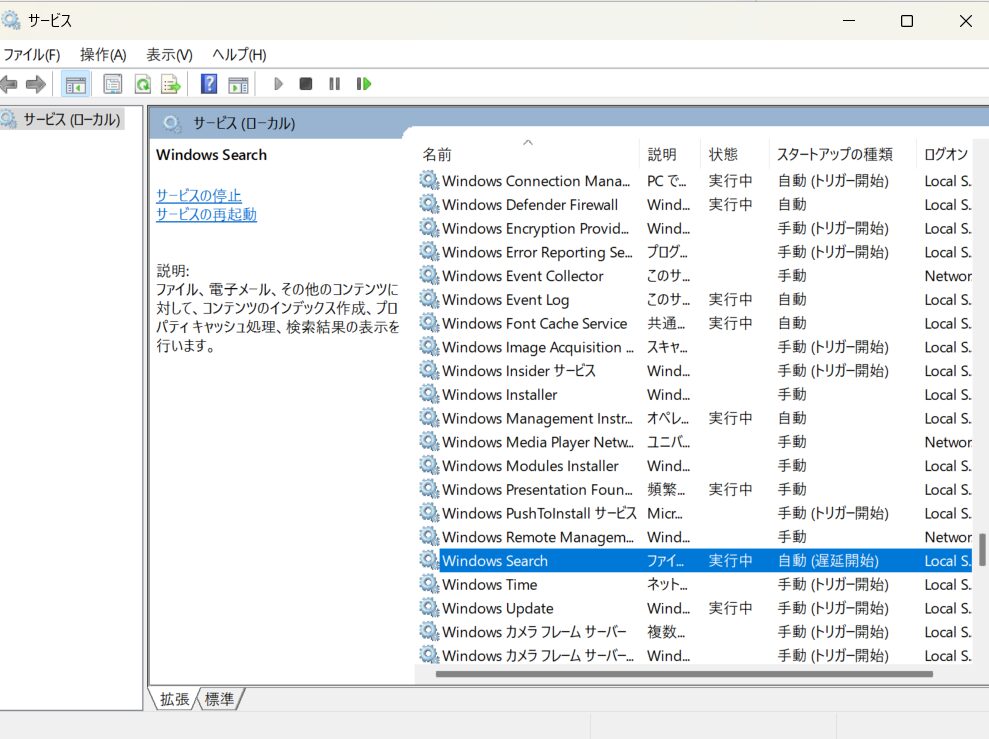Open Help via the question mark icon
Viewport: 989px width, 739px height.
(209, 84)
